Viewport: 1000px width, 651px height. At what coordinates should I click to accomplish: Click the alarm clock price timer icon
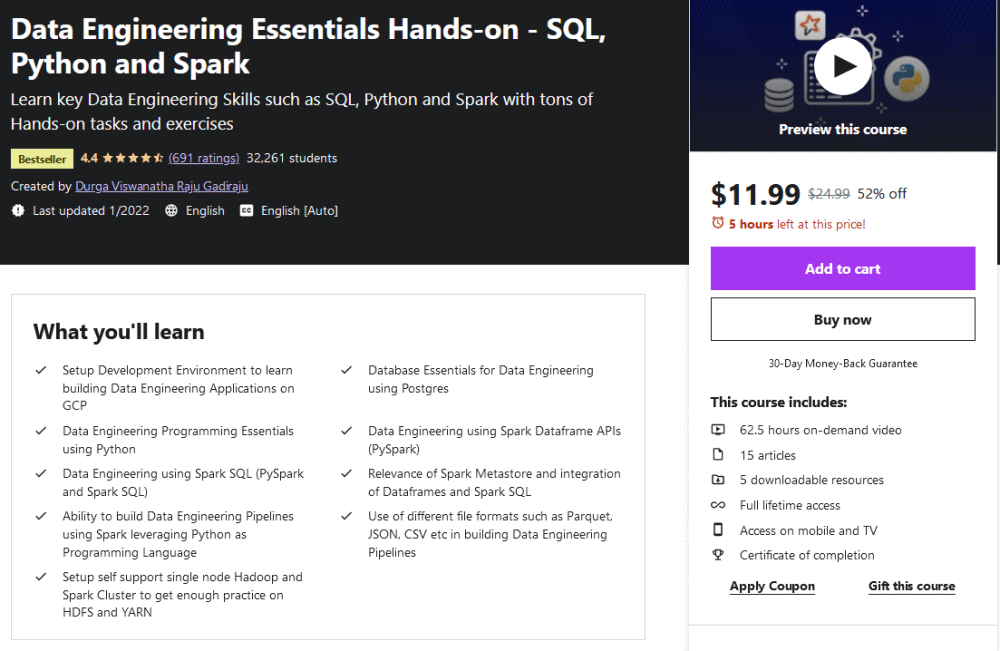tap(718, 223)
